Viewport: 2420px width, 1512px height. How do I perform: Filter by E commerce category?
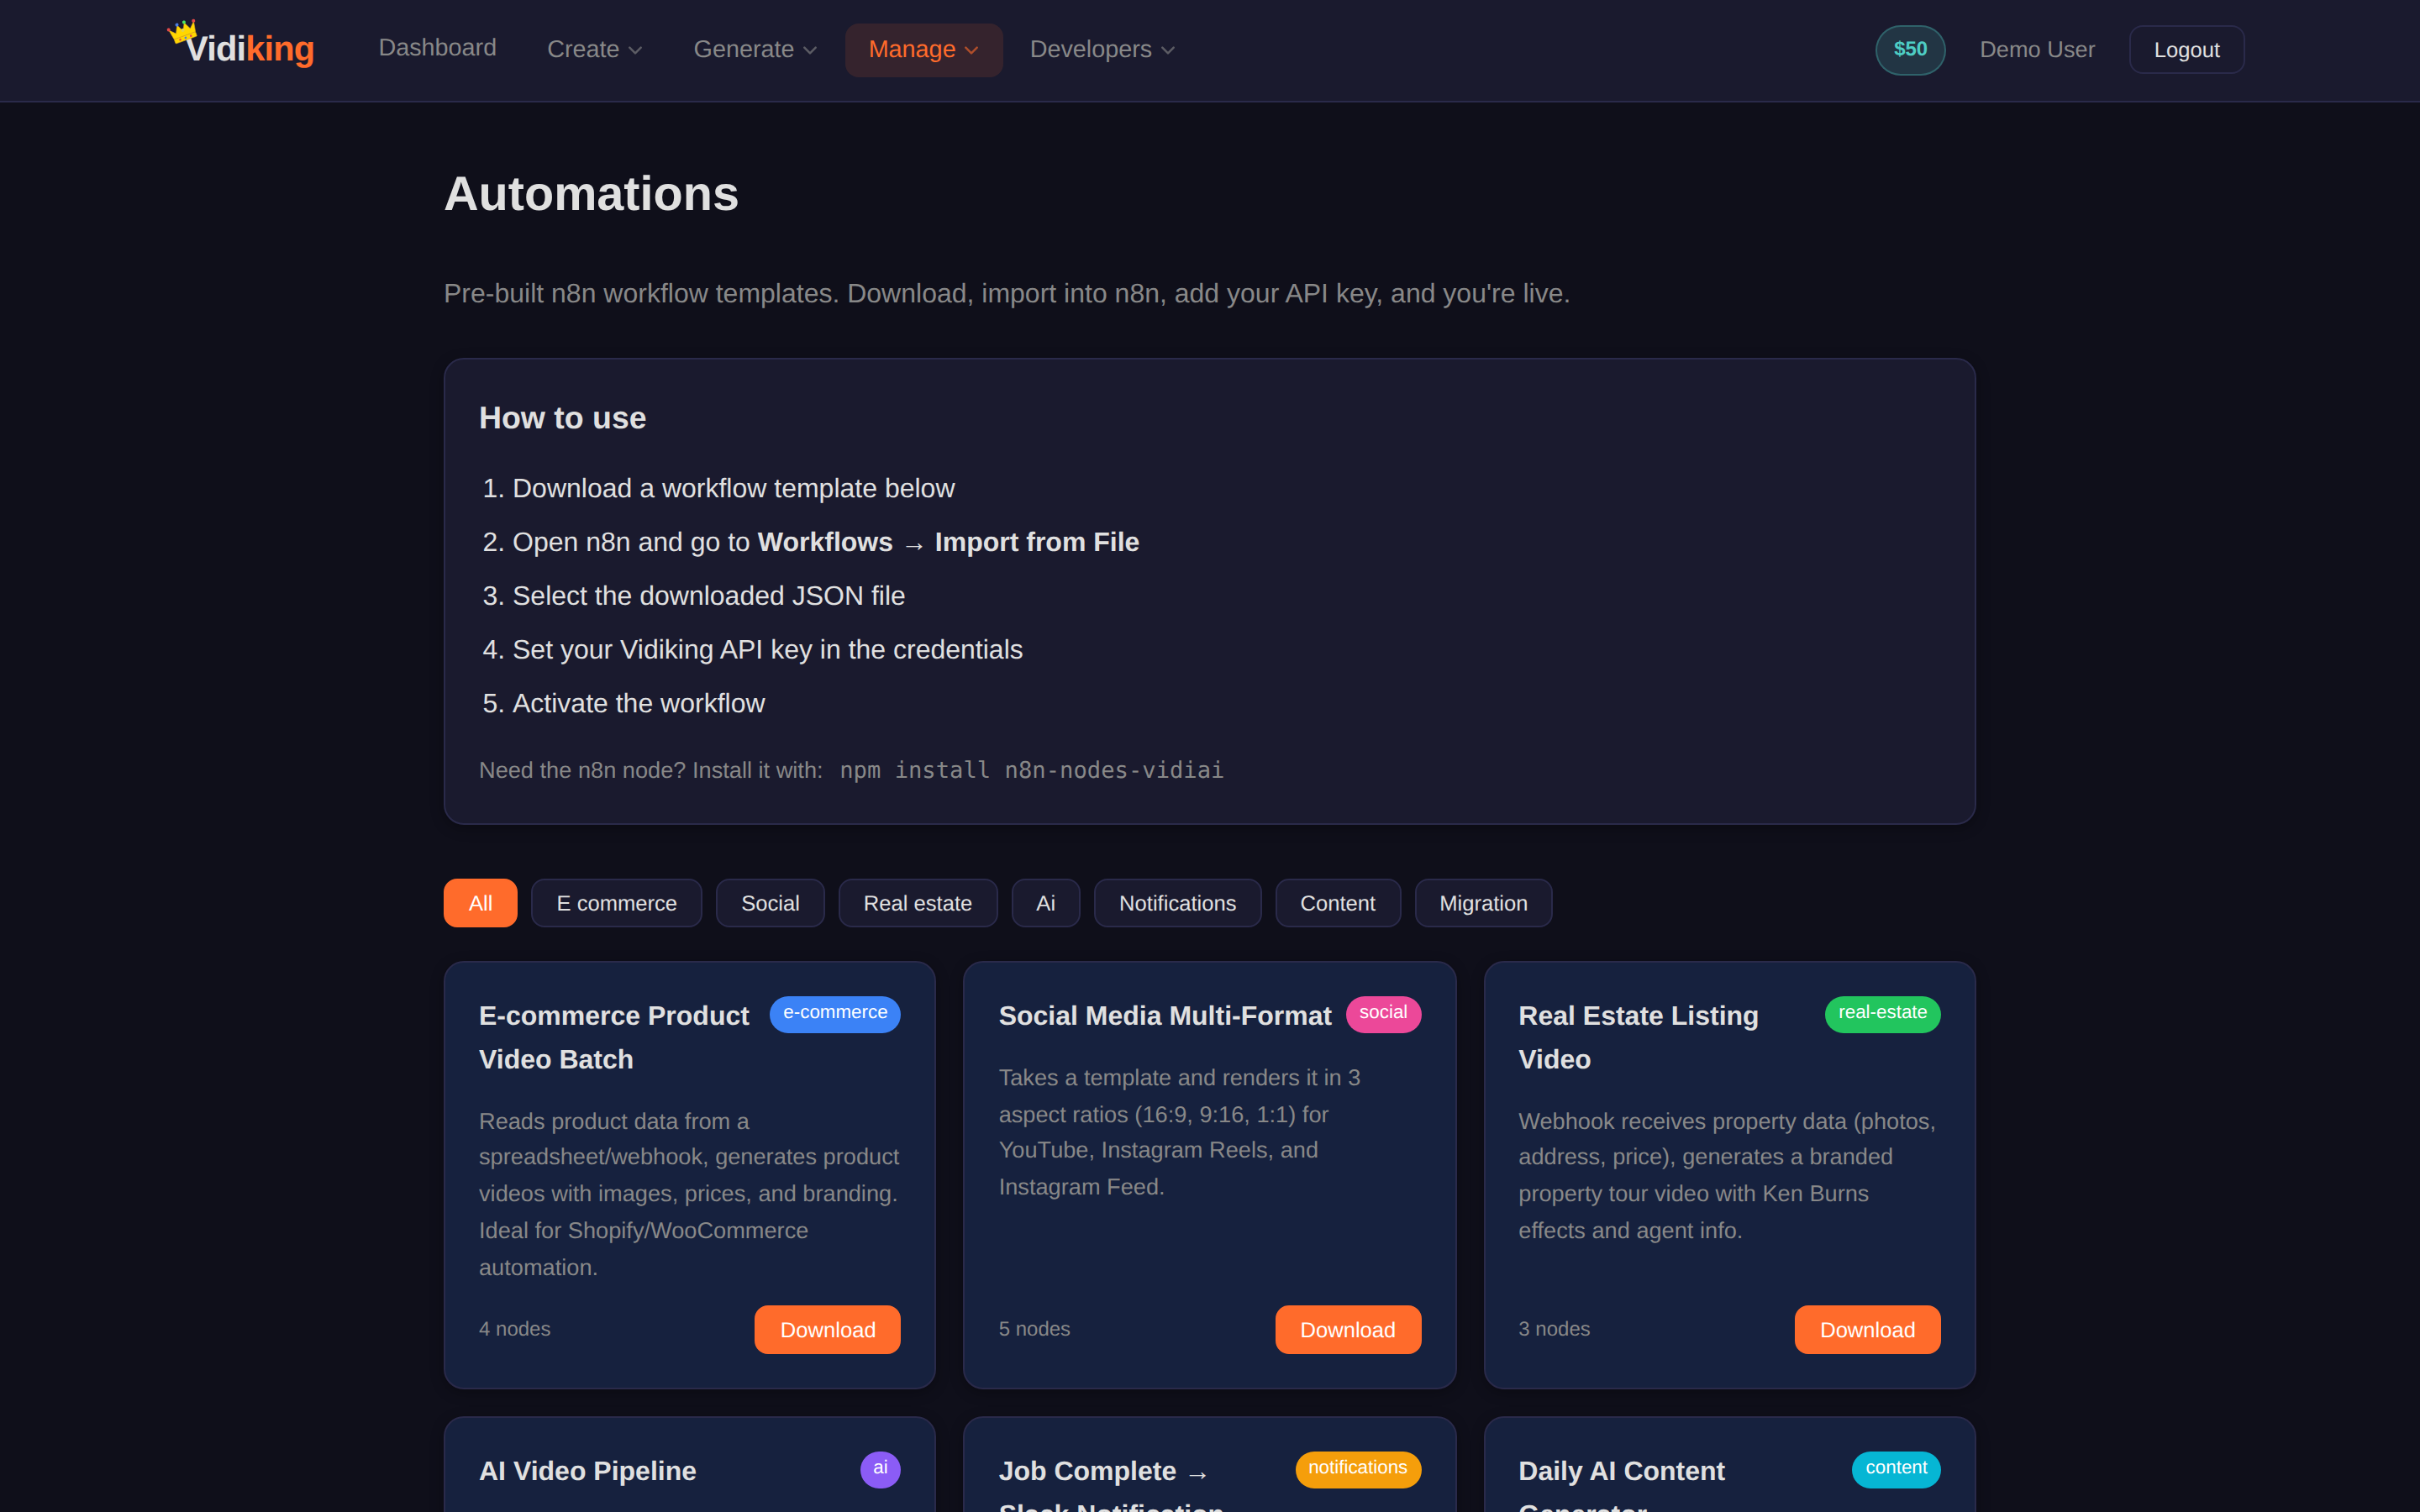pyautogui.click(x=616, y=903)
